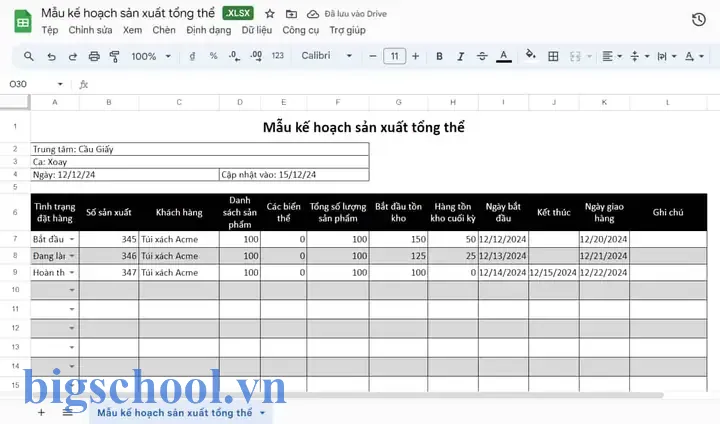Open more number formats 123
The image size is (720, 424).
[x=277, y=56]
